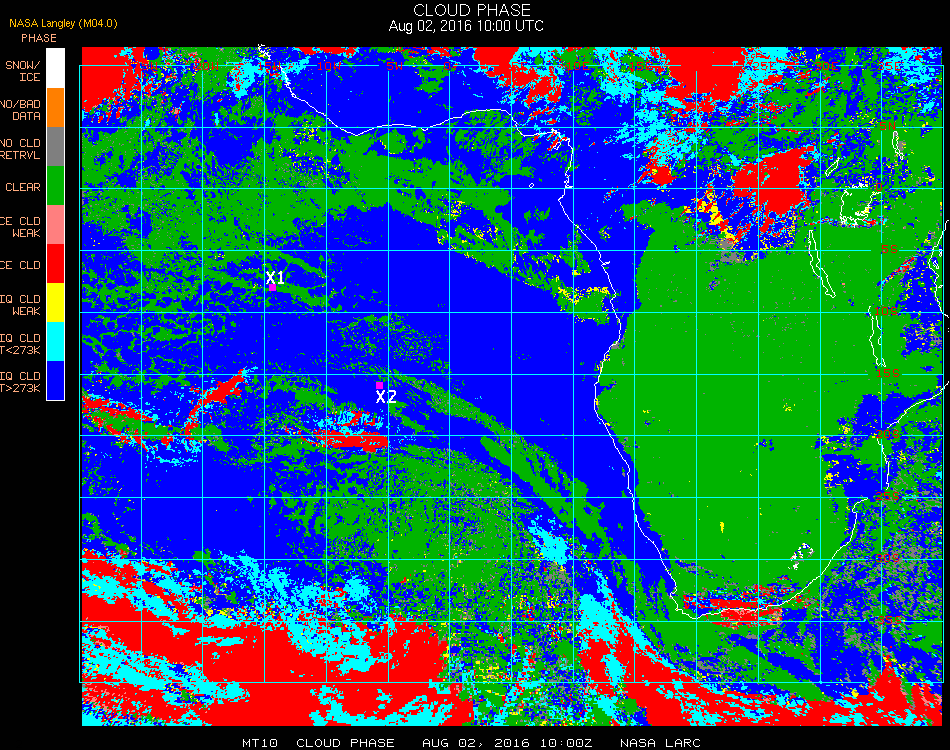The width and height of the screenshot is (950, 750).
Task: Click the MT10 CLOUD PHASE footer caption
Action: tap(318, 743)
